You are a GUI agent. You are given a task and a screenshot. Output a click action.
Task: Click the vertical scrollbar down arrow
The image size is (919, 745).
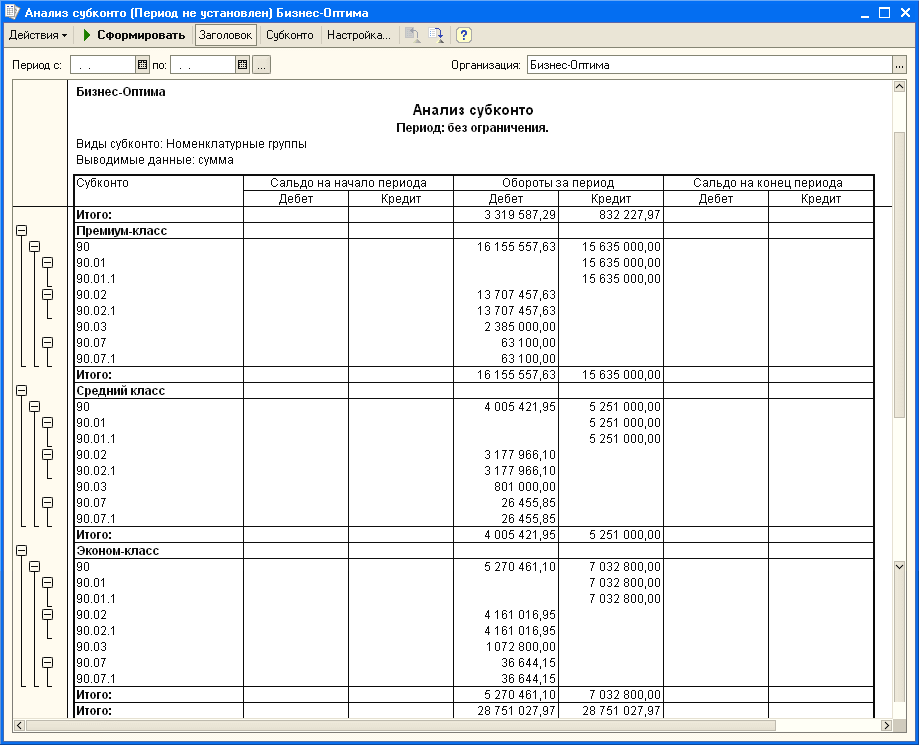(899, 566)
